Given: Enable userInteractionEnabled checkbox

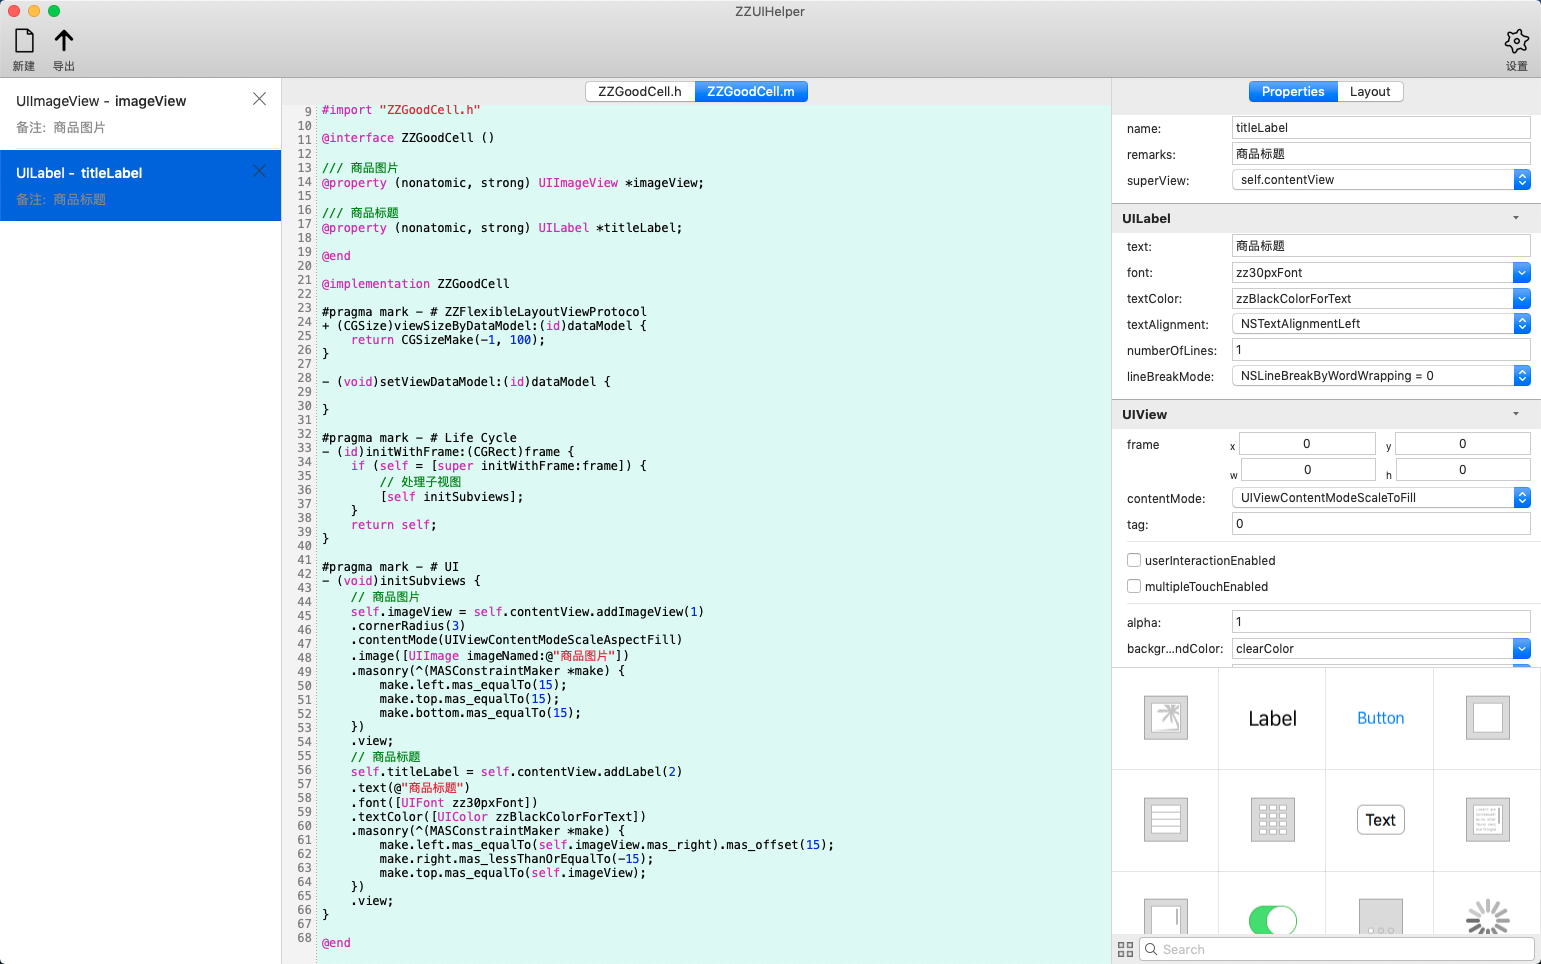Looking at the screenshot, I should (x=1134, y=560).
